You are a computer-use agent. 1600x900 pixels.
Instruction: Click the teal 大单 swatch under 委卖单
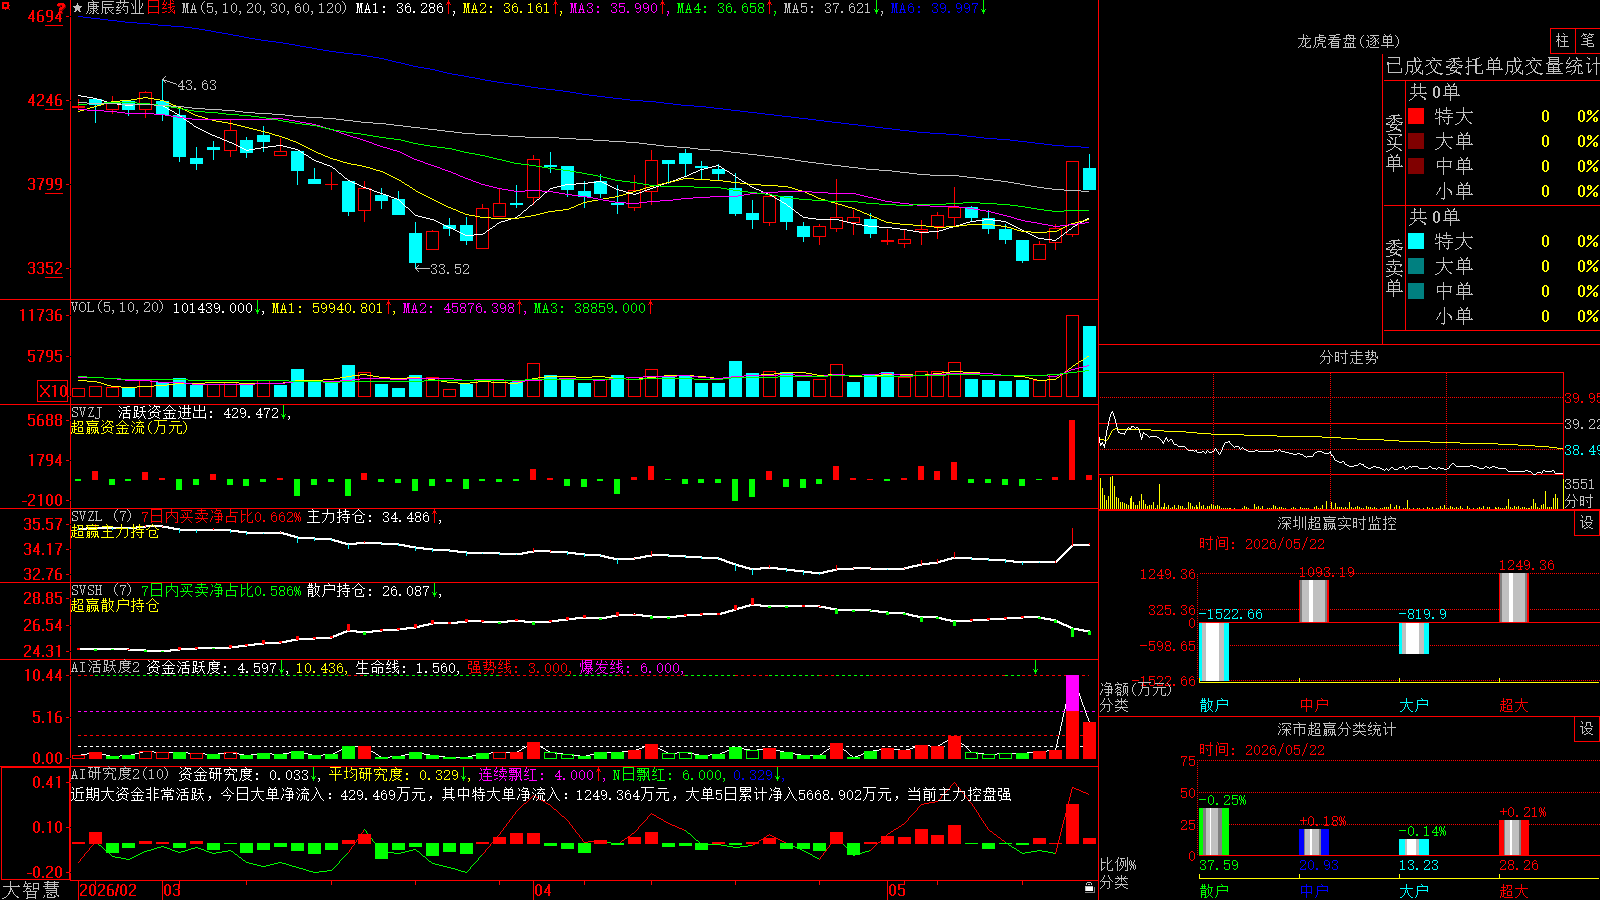pos(1416,266)
